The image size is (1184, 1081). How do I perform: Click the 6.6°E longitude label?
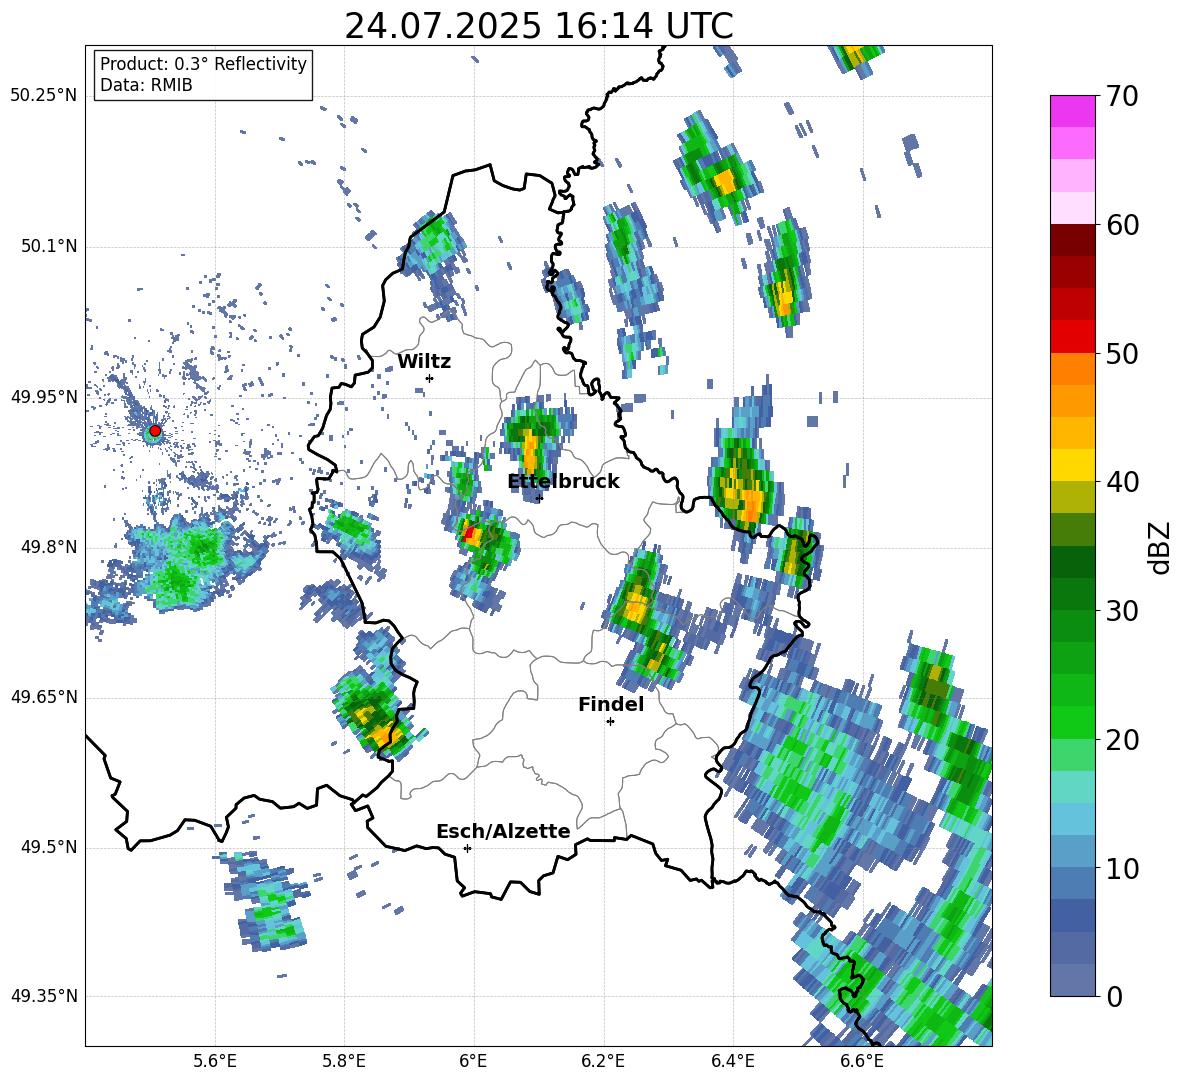862,1061
